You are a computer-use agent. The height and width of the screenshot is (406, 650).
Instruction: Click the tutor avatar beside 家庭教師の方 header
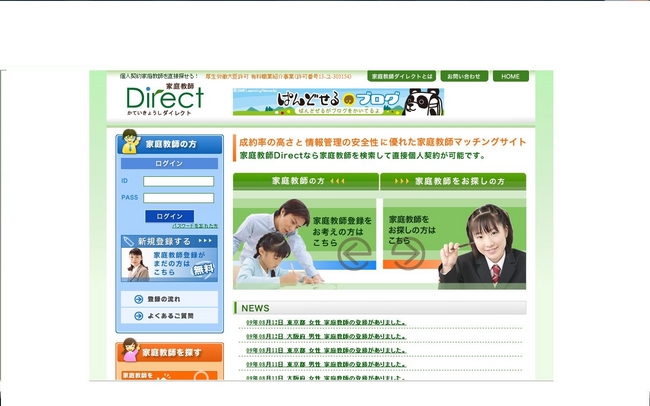131,144
